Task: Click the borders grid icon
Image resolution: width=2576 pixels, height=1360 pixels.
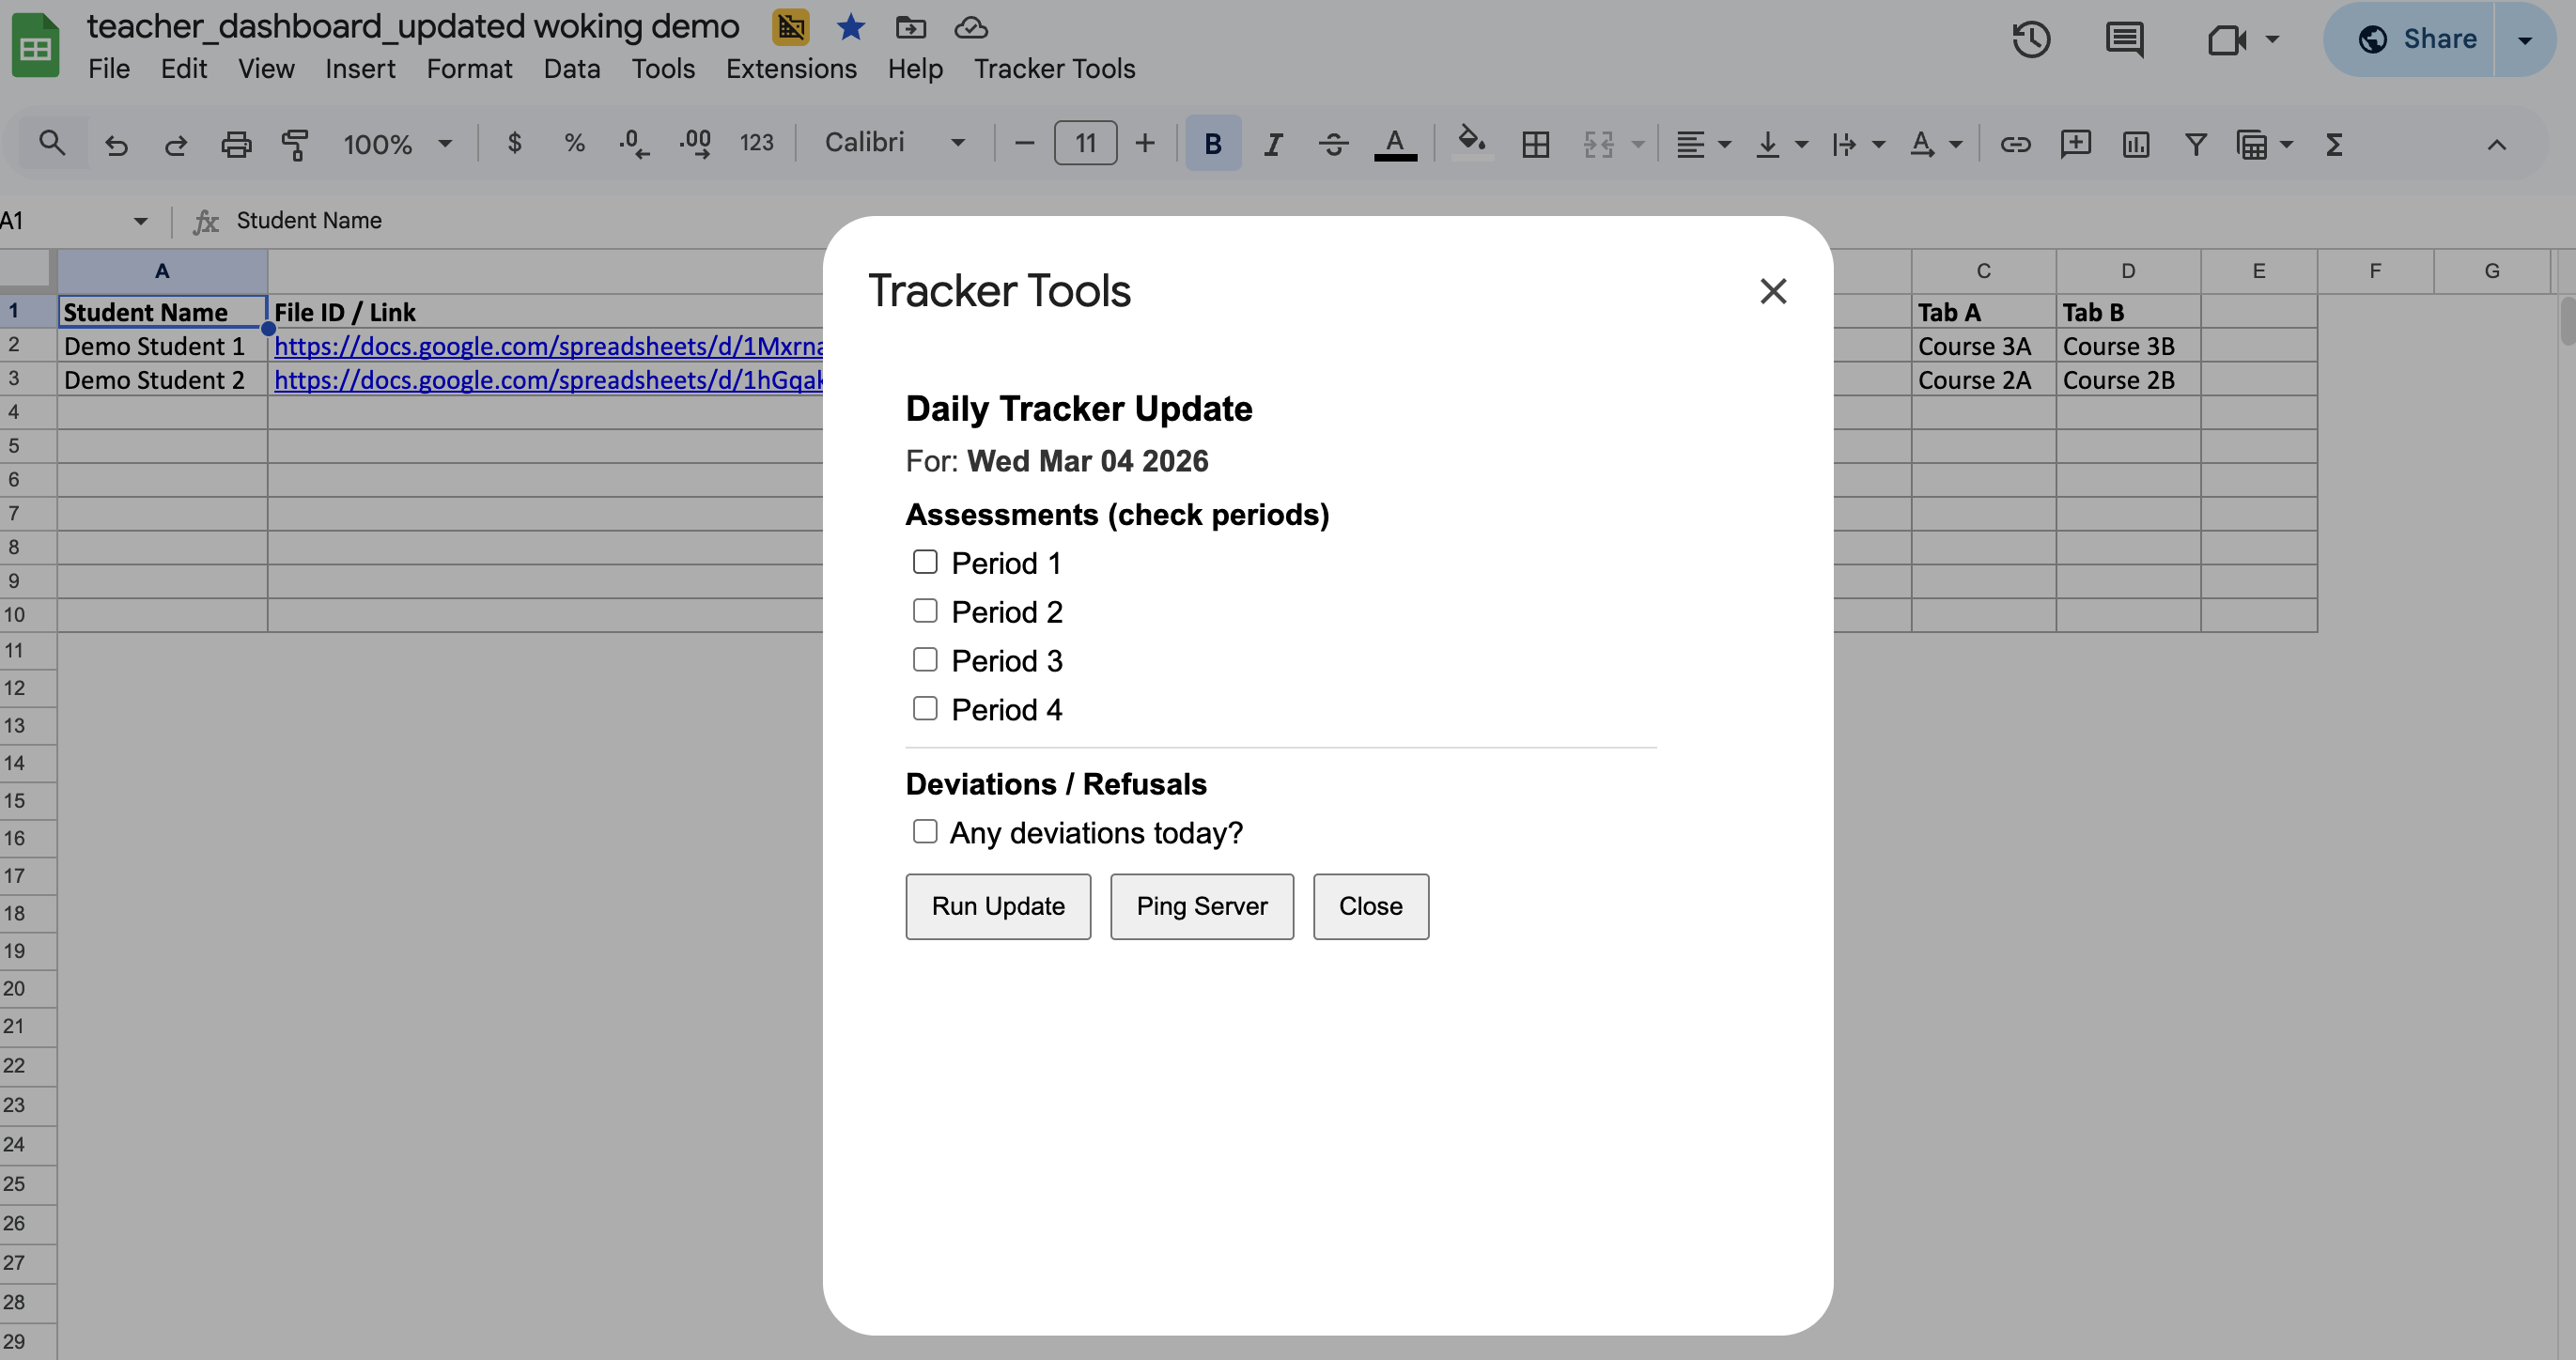Action: [x=1535, y=145]
